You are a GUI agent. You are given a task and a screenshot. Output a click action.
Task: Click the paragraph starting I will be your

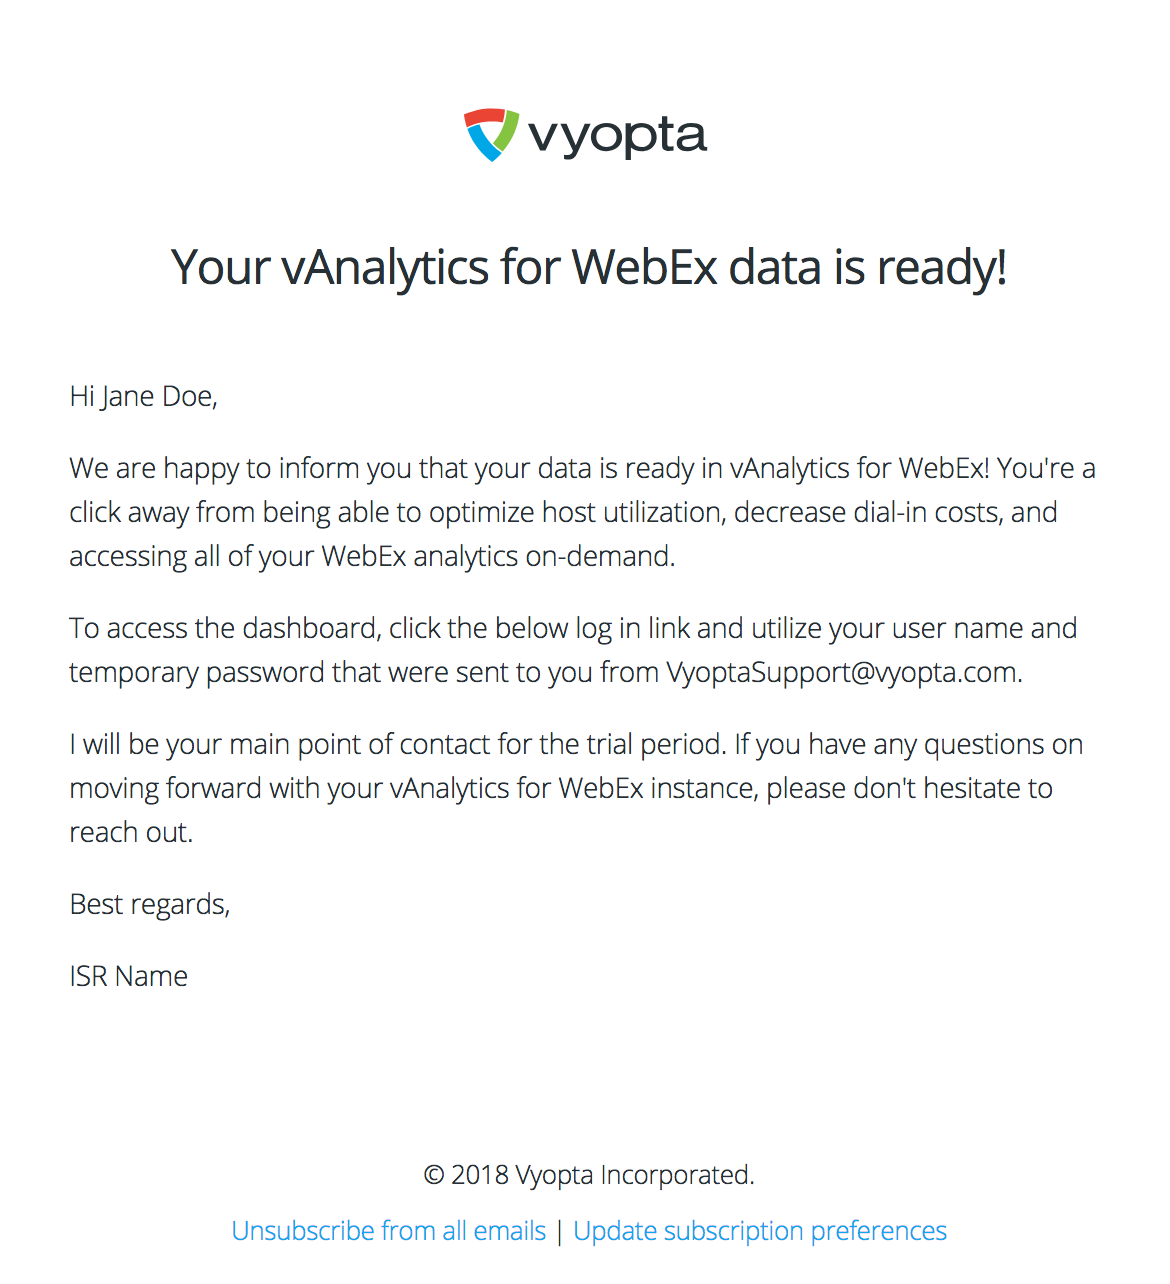(x=576, y=788)
